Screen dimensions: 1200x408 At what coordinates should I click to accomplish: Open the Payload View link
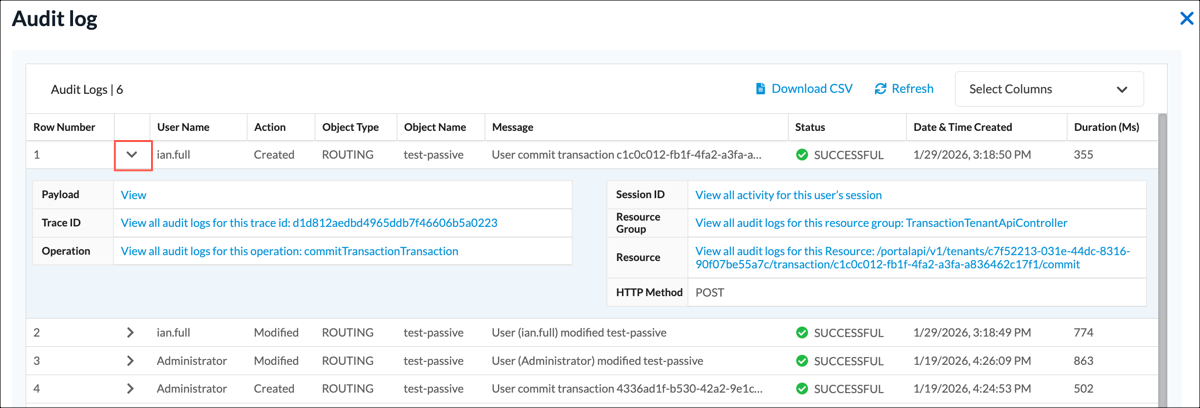coord(133,195)
